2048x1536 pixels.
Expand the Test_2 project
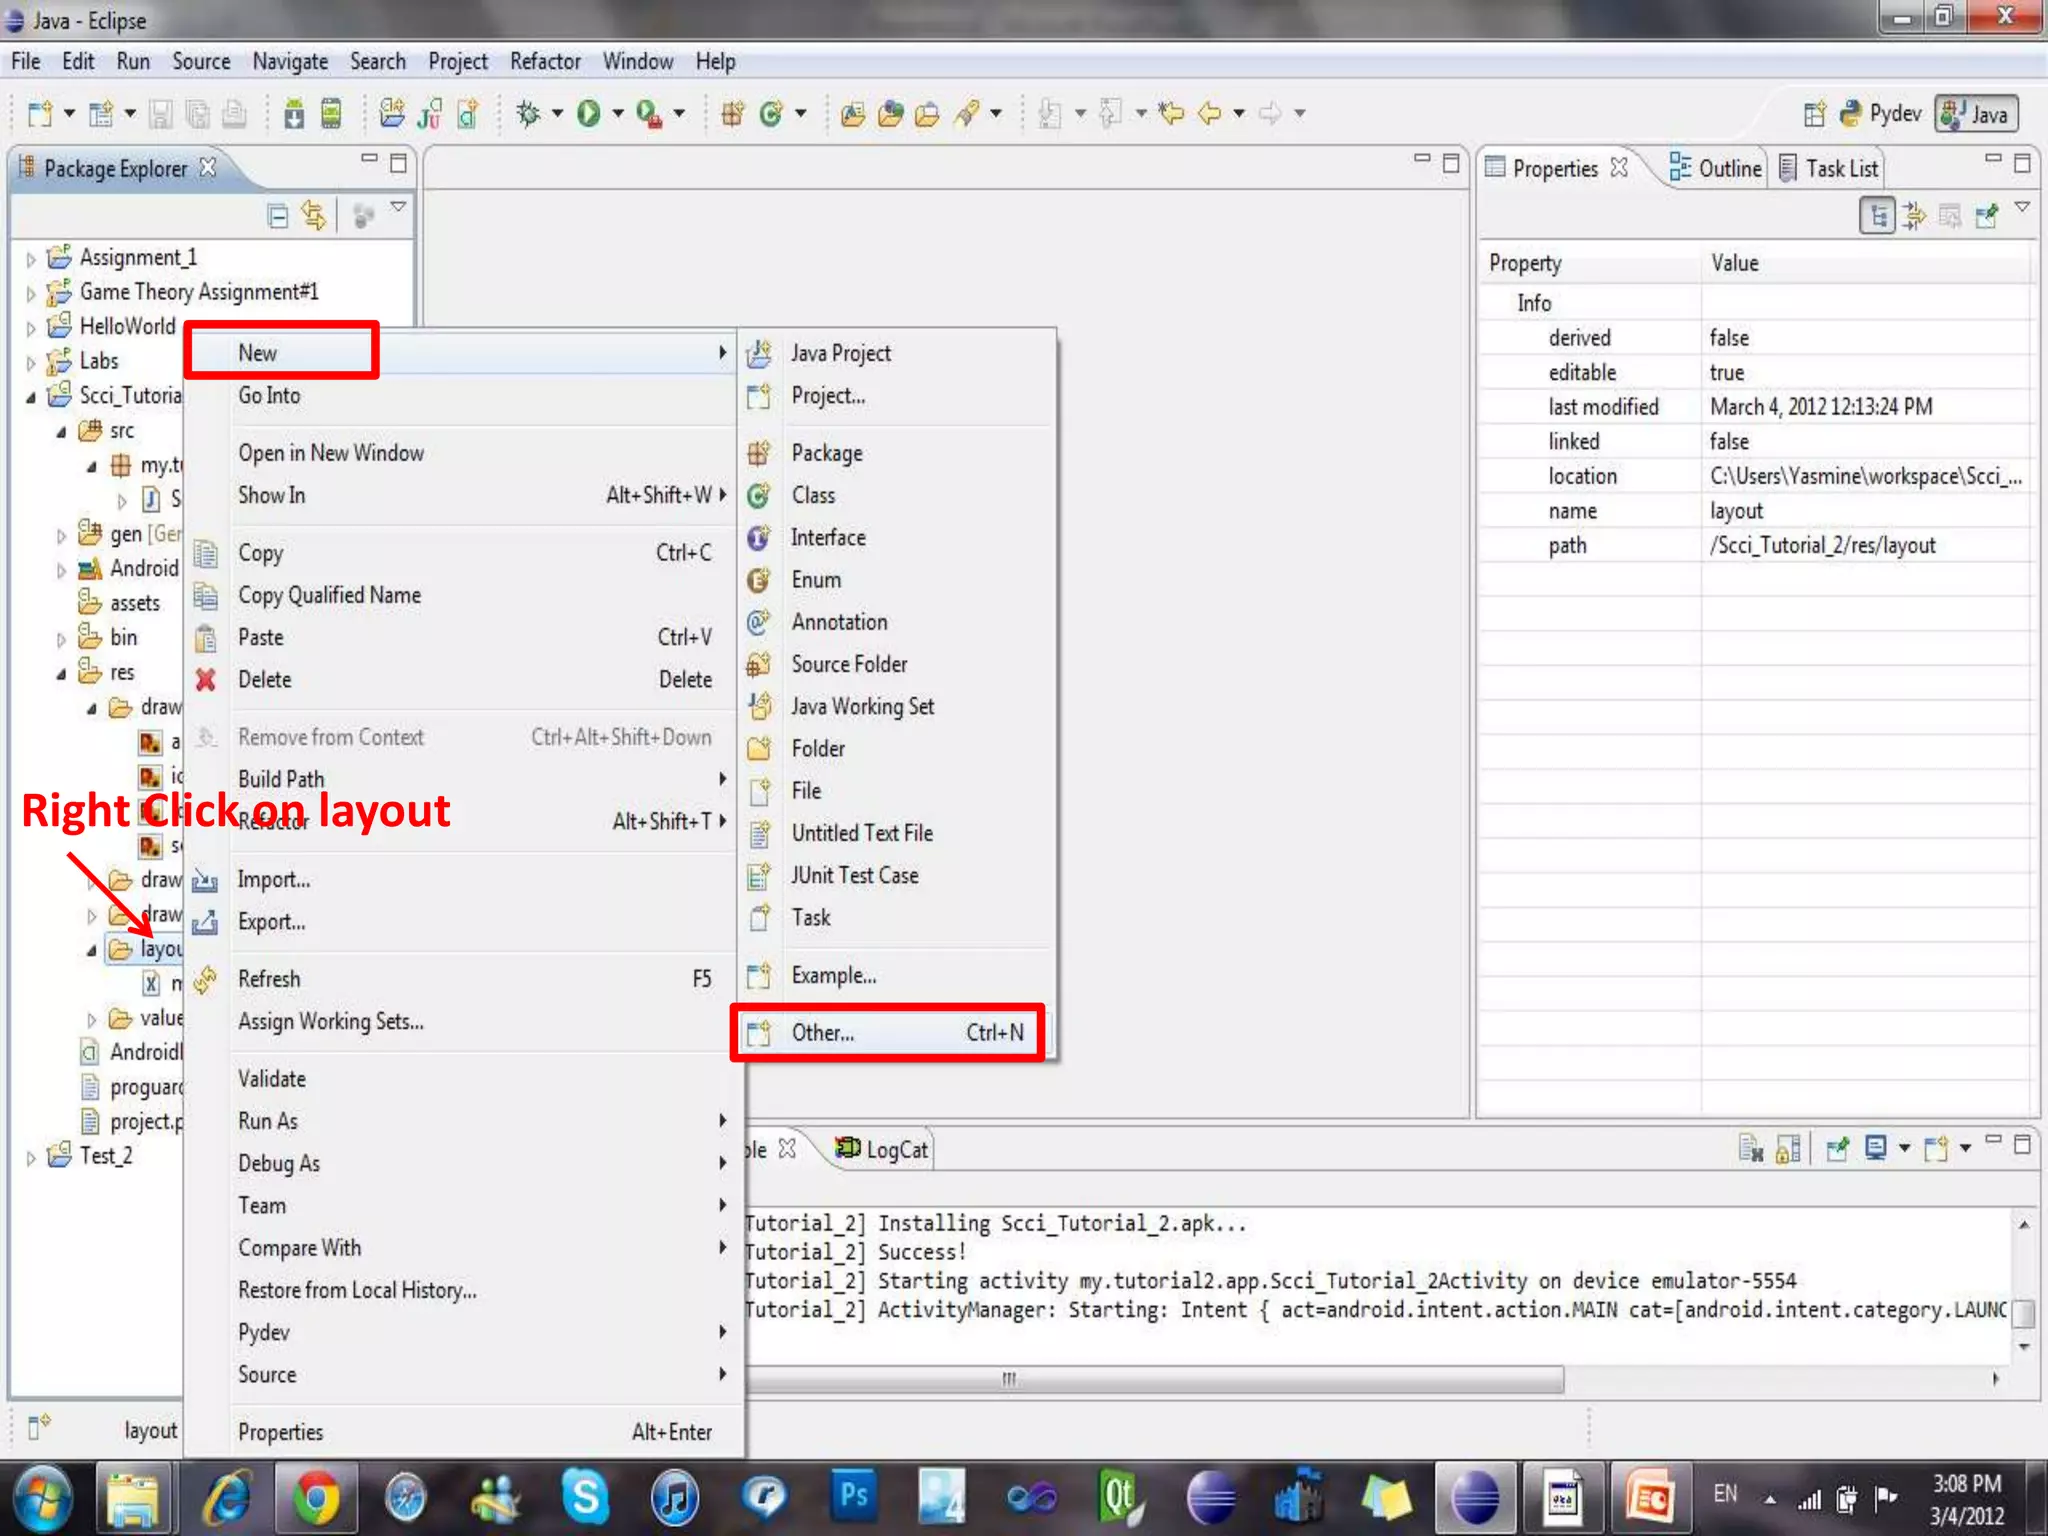coord(30,1158)
